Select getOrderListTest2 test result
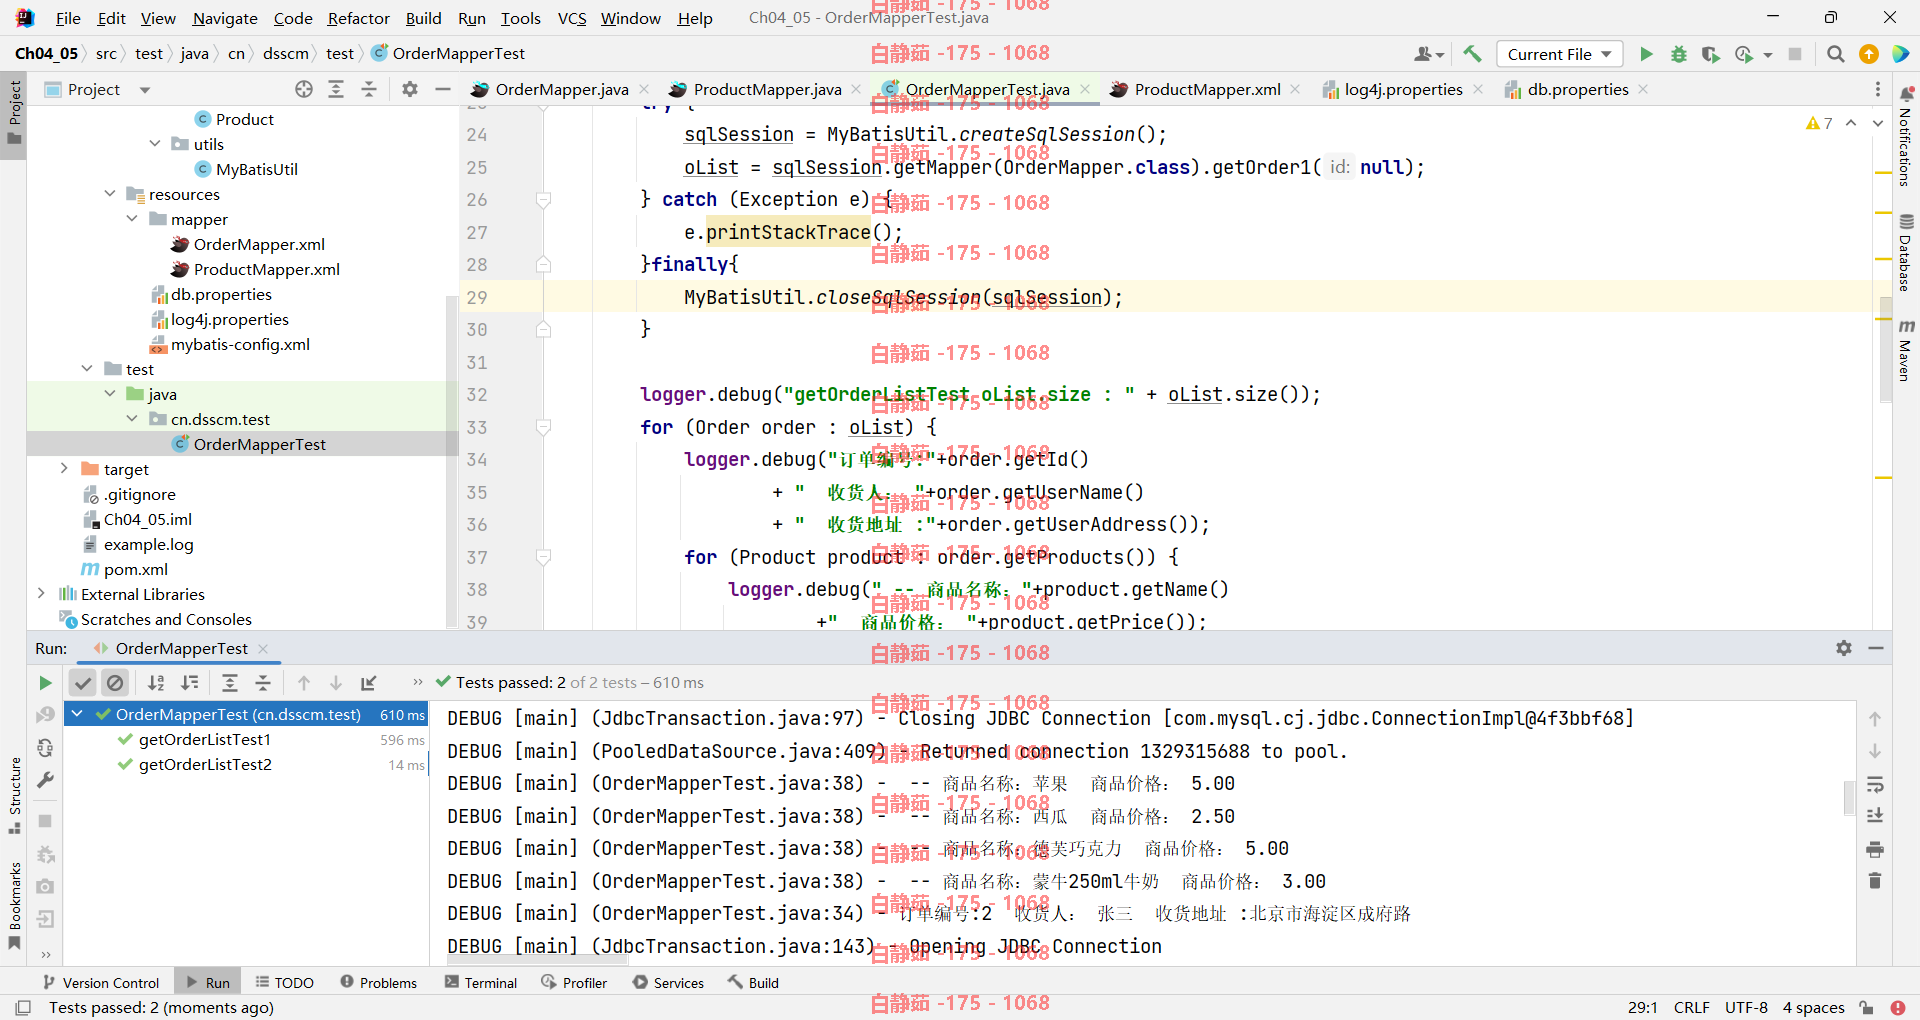The height and width of the screenshot is (1020, 1920). [205, 765]
